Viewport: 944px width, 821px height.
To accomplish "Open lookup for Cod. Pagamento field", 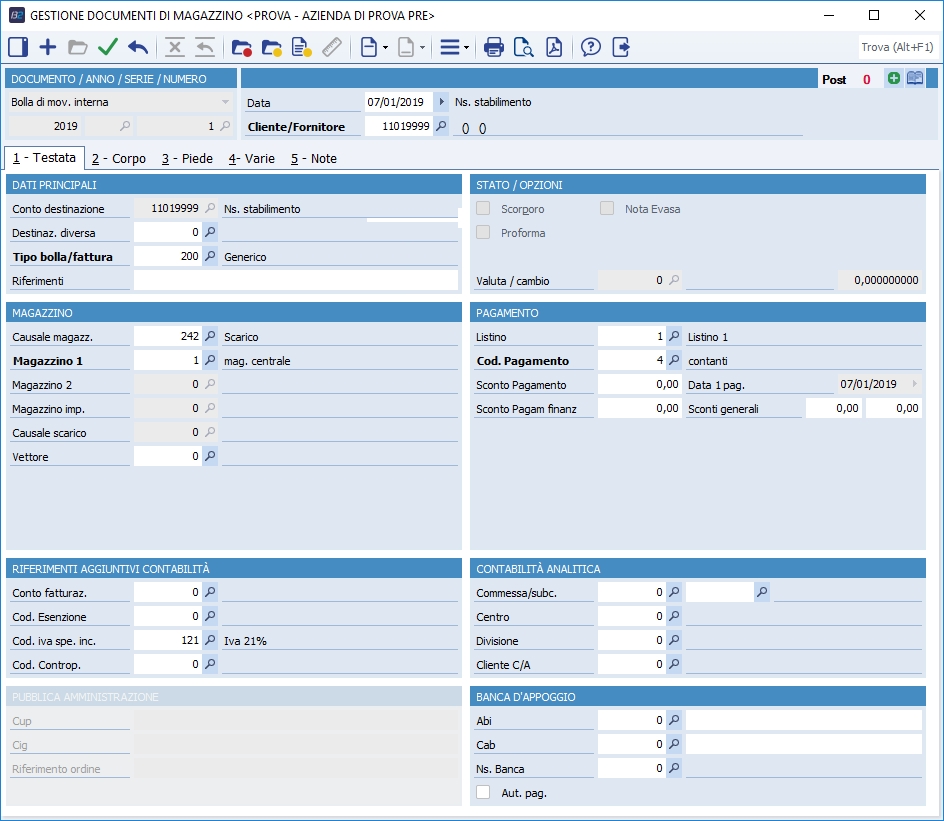I will pos(674,361).
